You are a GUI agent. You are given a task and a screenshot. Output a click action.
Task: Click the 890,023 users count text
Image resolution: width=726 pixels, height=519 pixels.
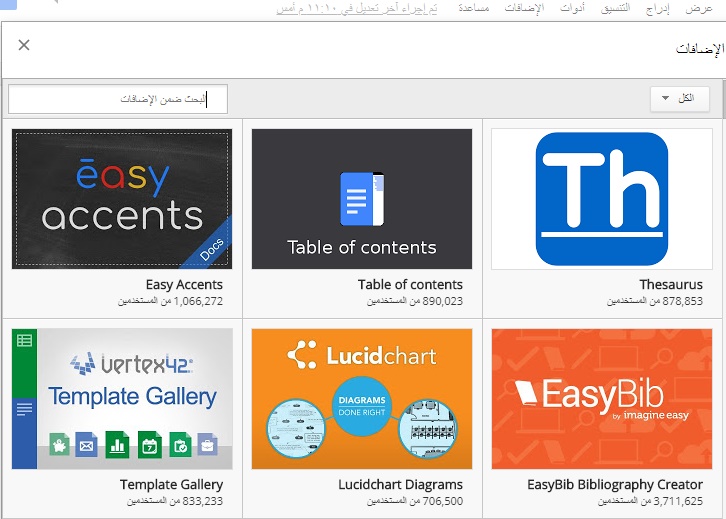click(x=415, y=301)
